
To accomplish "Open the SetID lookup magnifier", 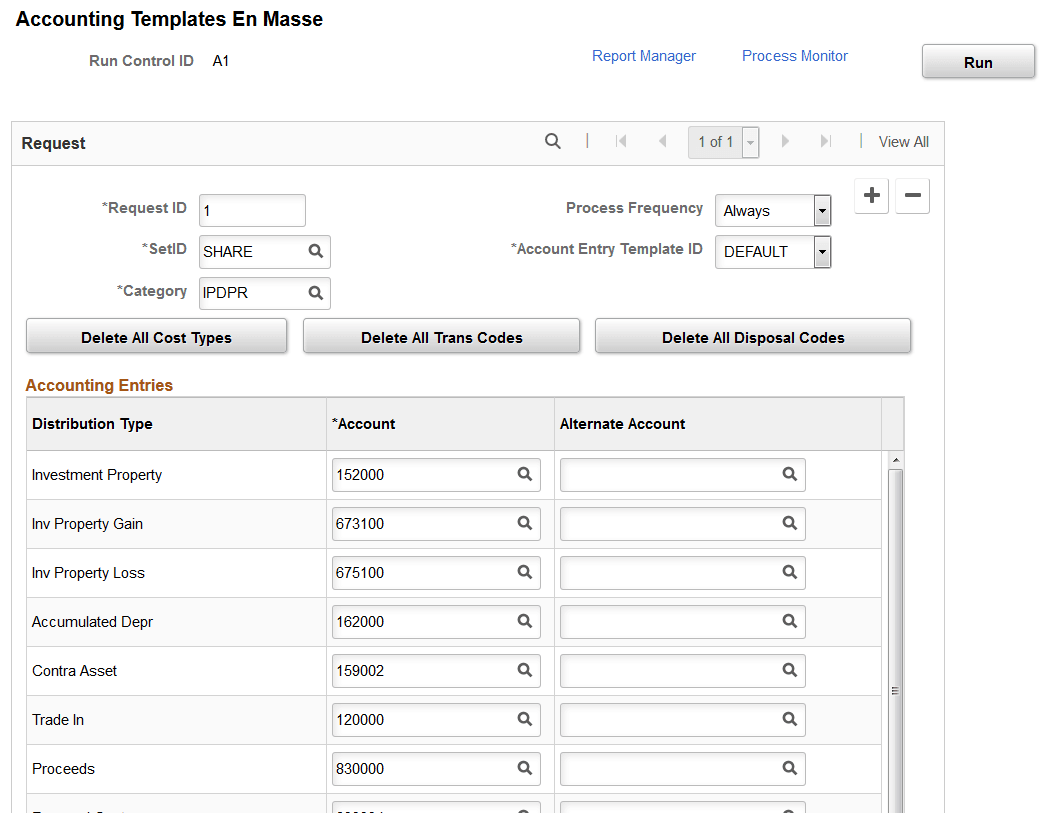I will pos(314,252).
